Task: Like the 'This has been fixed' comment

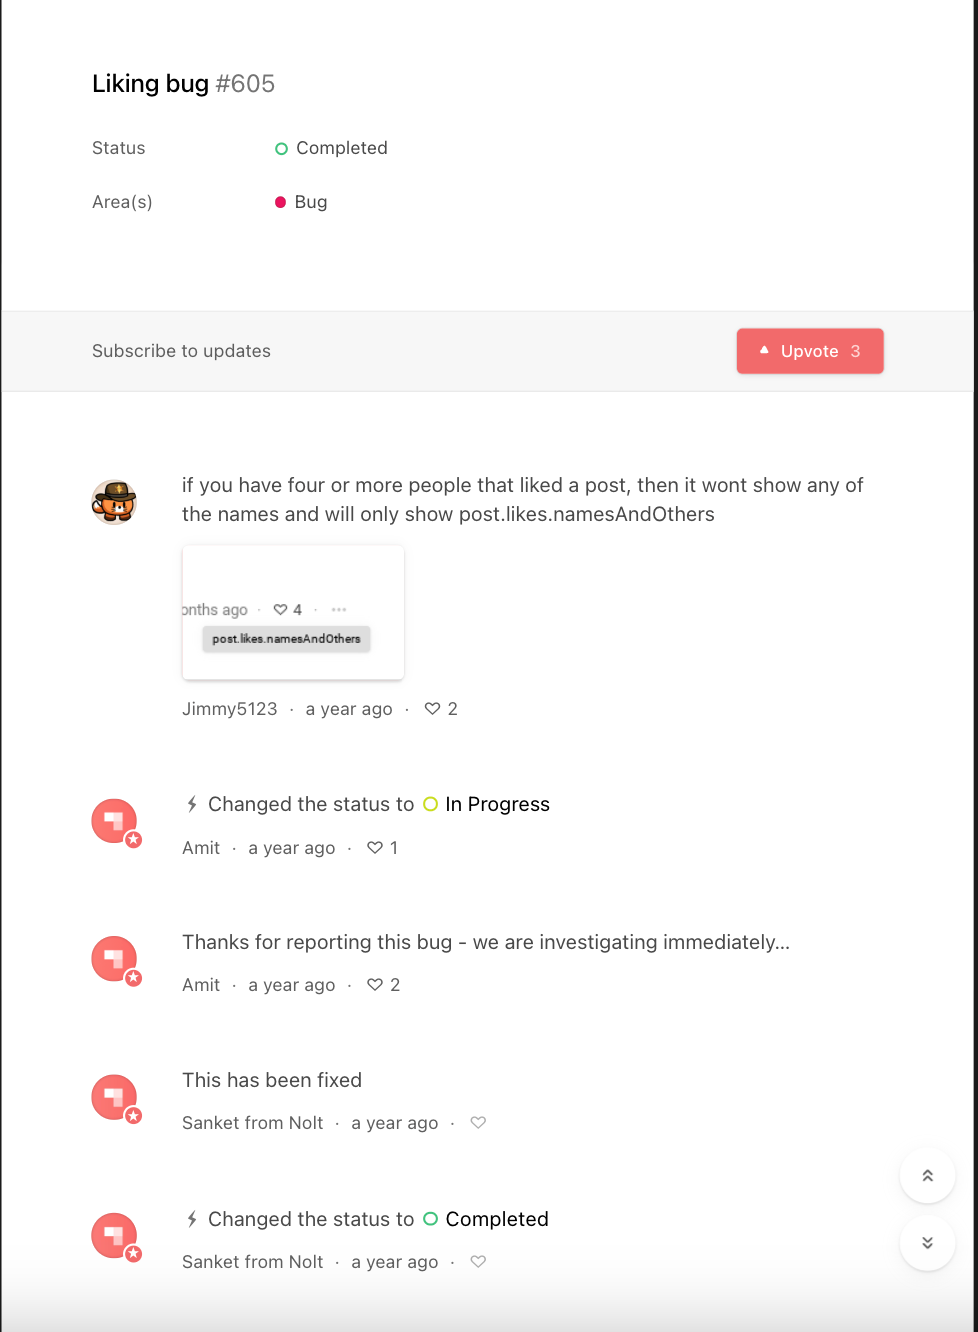Action: pyautogui.click(x=478, y=1123)
